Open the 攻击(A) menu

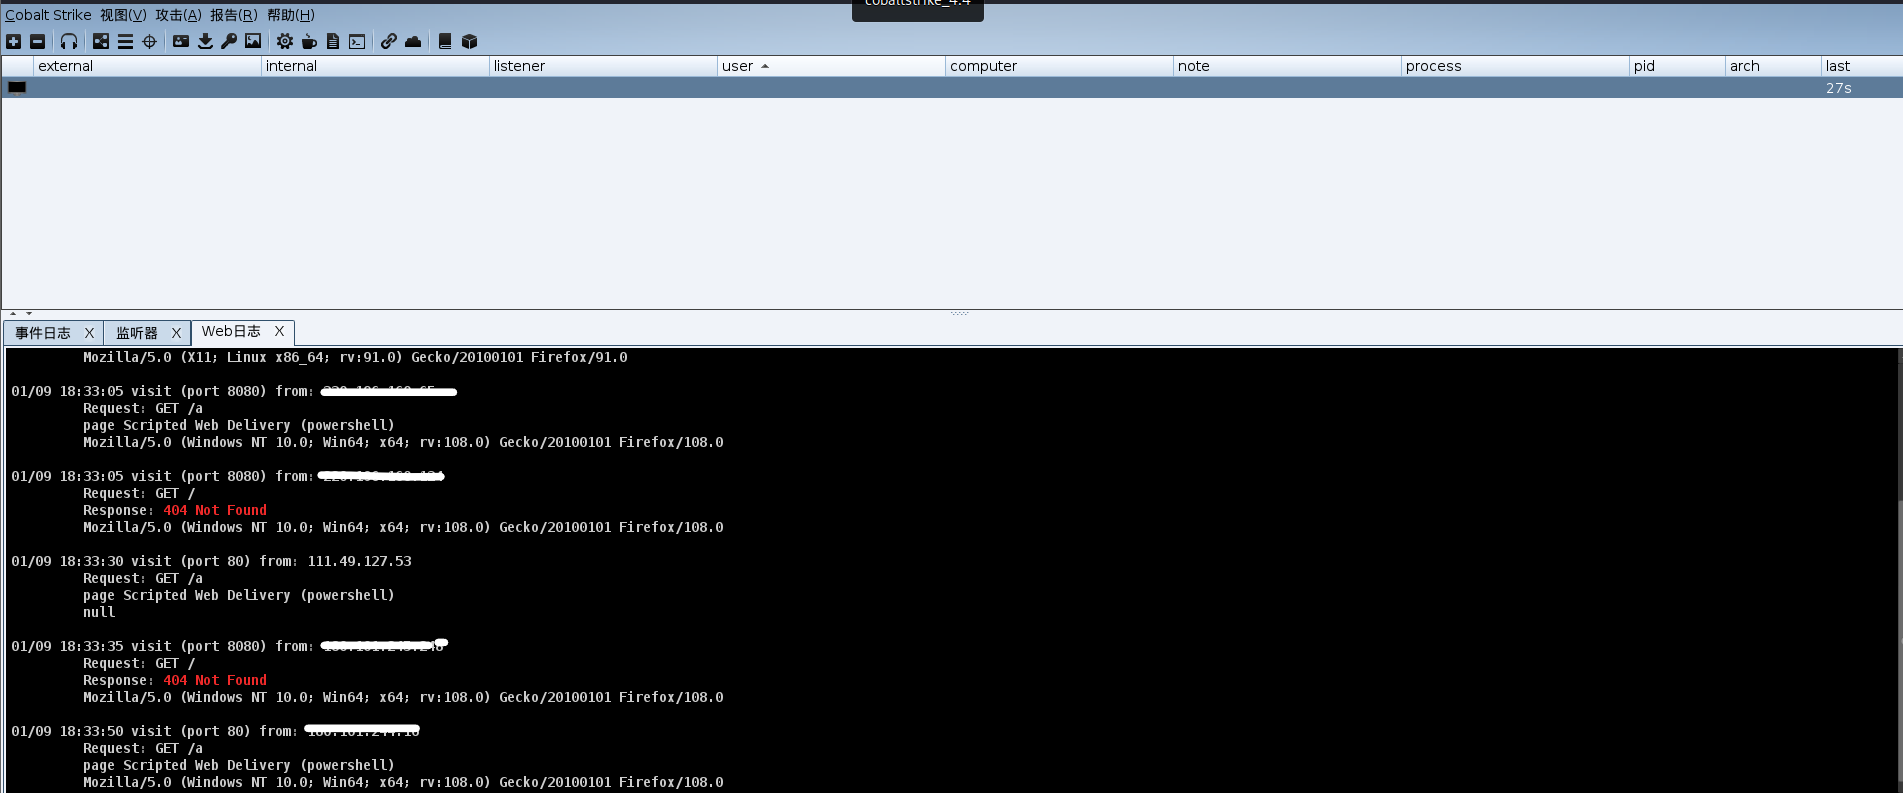coord(178,15)
